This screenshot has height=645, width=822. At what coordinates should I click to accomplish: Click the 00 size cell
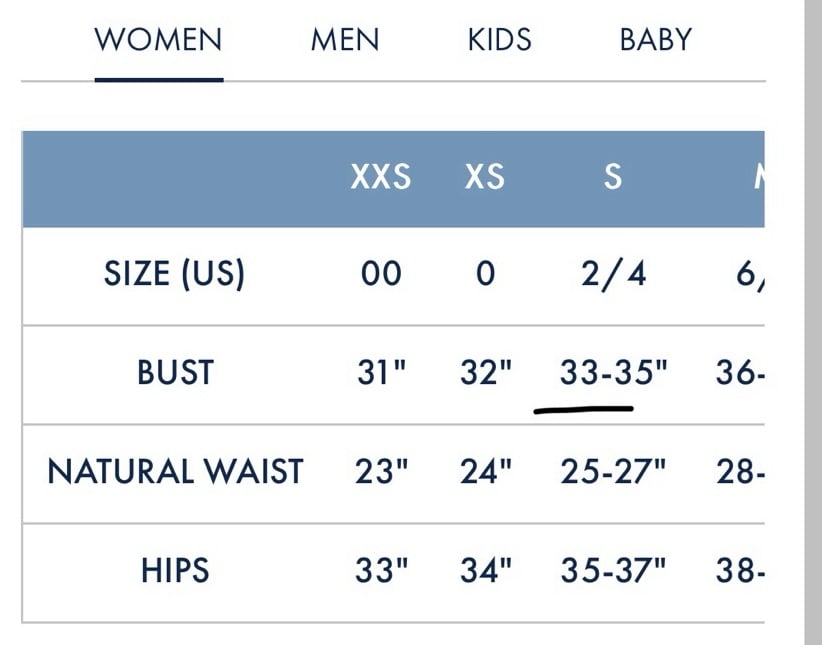tap(381, 274)
